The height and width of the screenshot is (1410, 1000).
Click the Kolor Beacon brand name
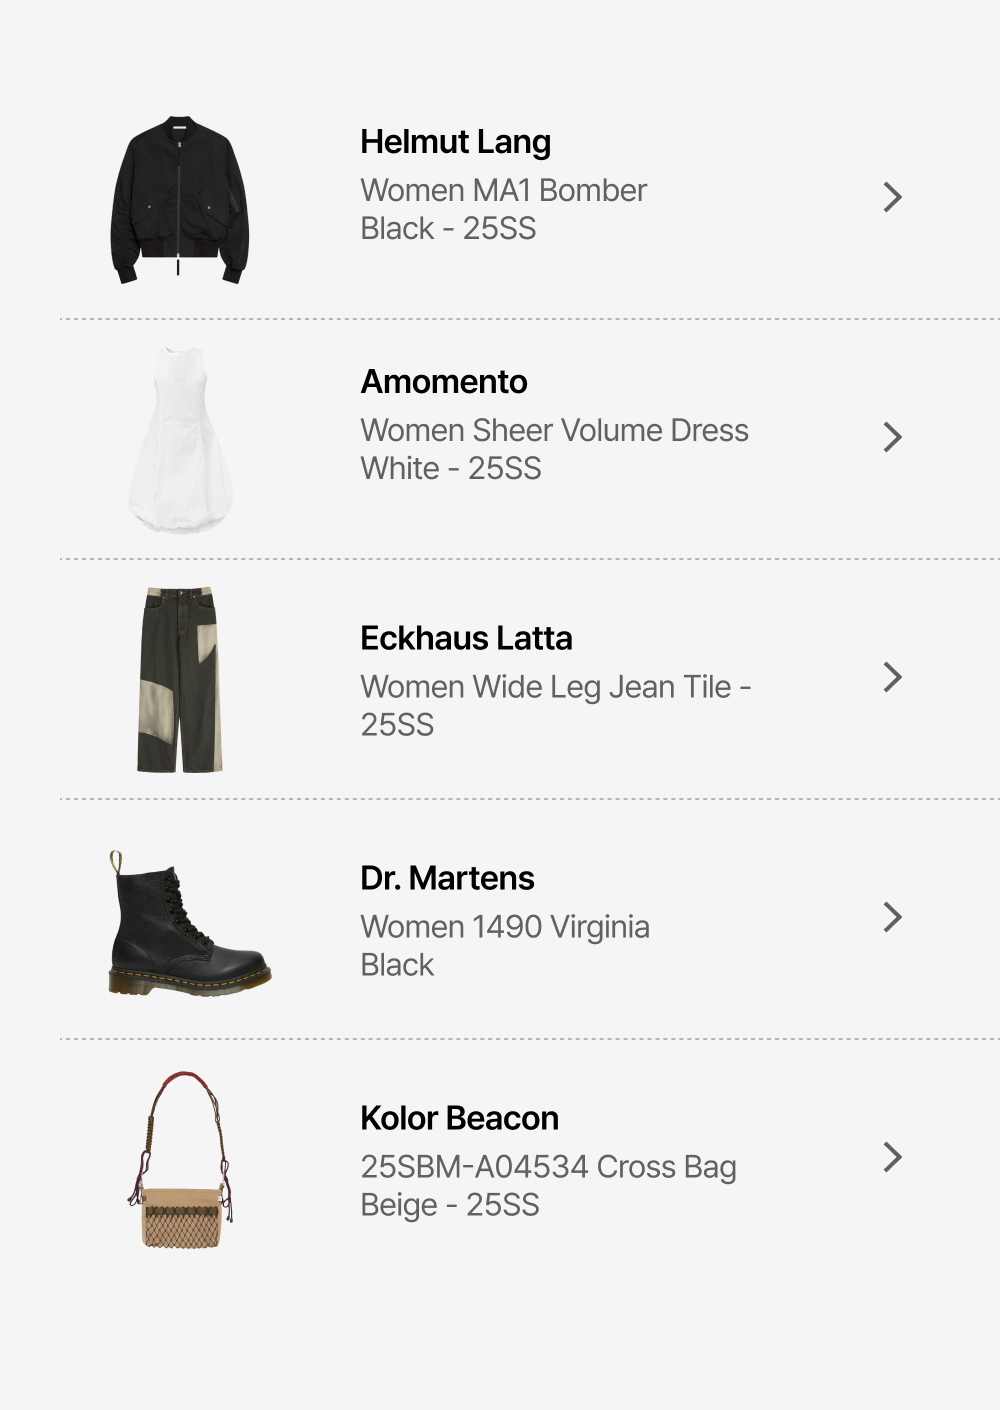pyautogui.click(x=459, y=1118)
